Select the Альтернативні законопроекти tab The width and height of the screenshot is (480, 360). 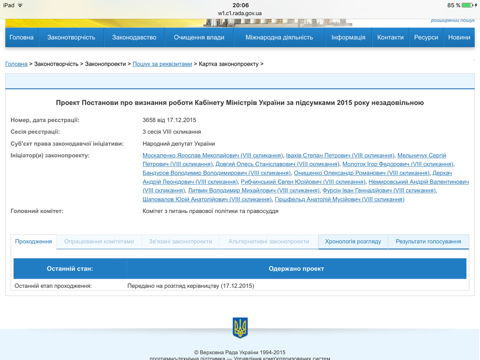click(x=269, y=241)
